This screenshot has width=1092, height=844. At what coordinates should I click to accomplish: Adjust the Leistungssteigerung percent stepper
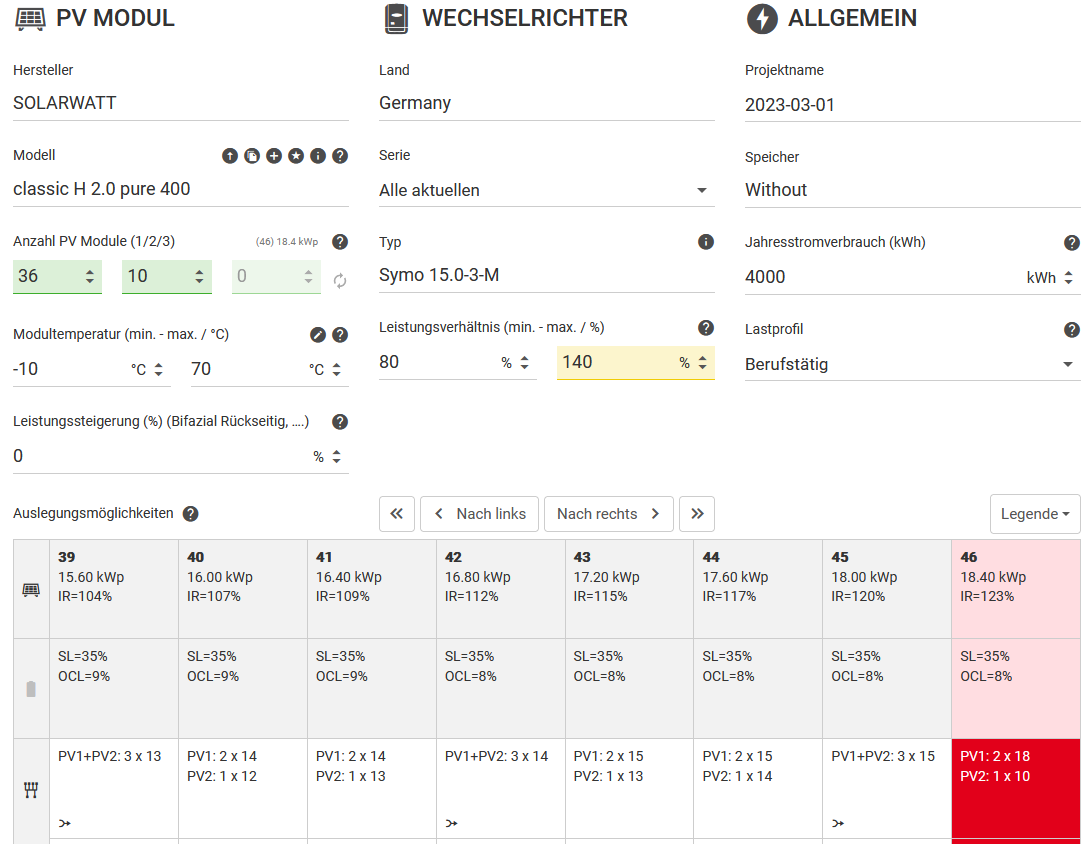tap(336, 456)
